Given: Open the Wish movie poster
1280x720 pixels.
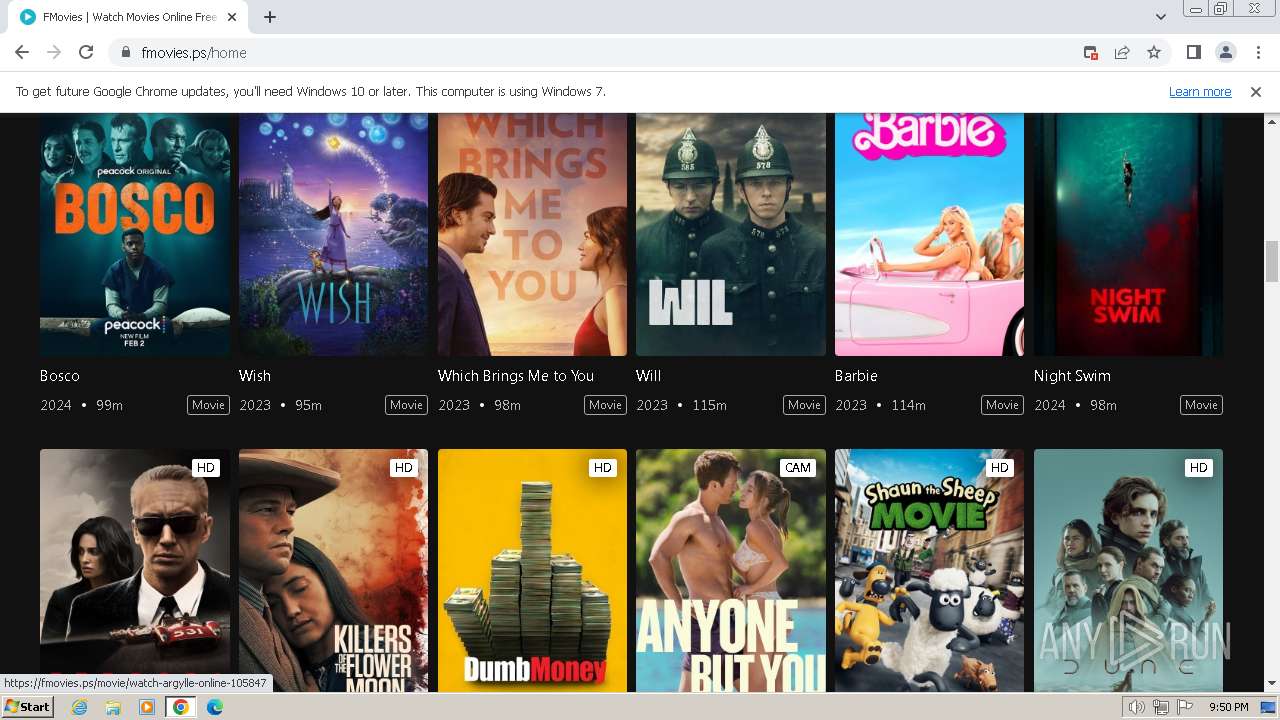Looking at the screenshot, I should (x=333, y=234).
